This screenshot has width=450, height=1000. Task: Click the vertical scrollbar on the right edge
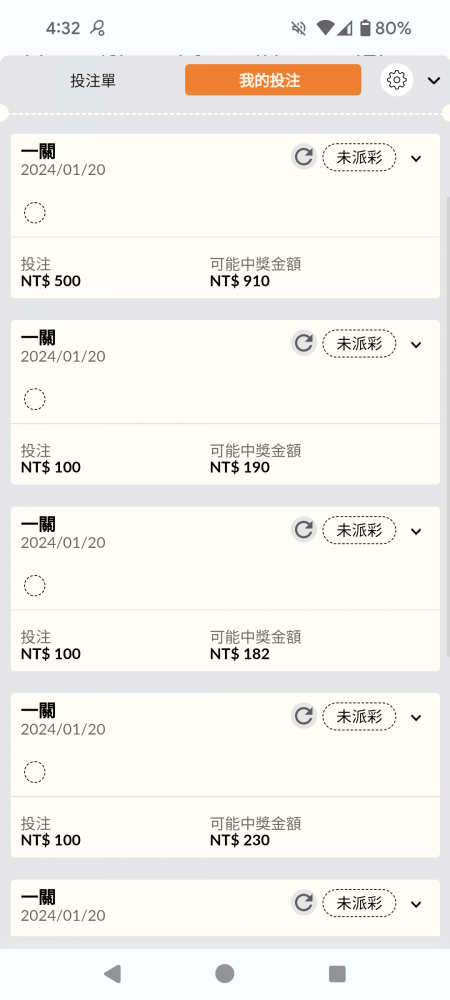pos(447,427)
